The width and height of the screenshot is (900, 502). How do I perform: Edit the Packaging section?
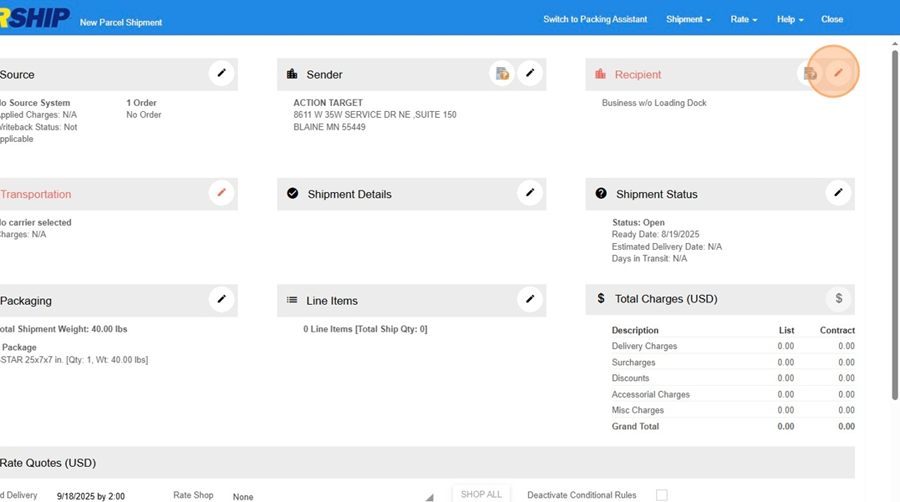[x=222, y=299]
